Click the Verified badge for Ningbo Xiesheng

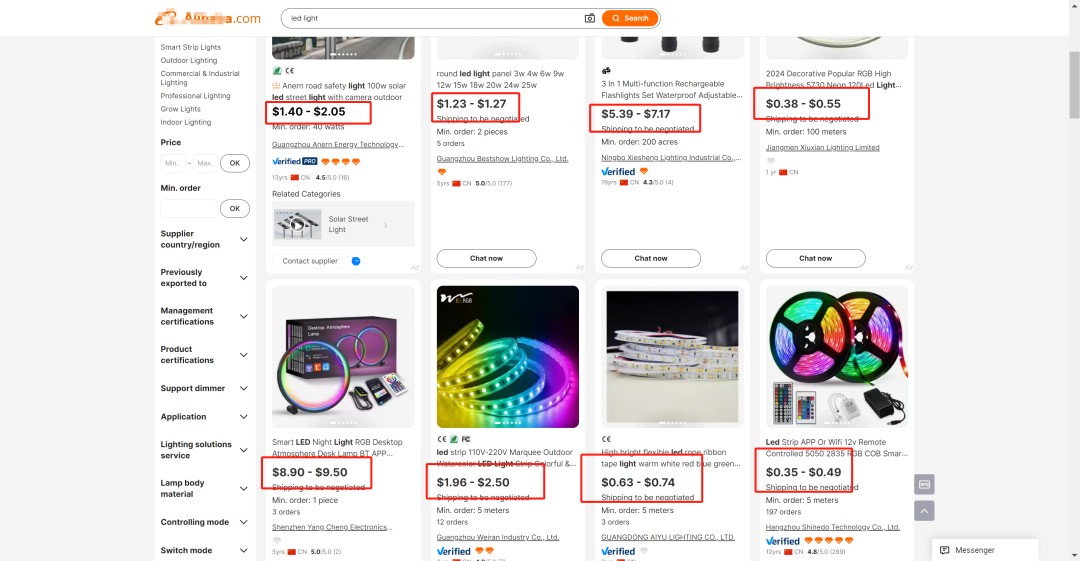(x=618, y=171)
